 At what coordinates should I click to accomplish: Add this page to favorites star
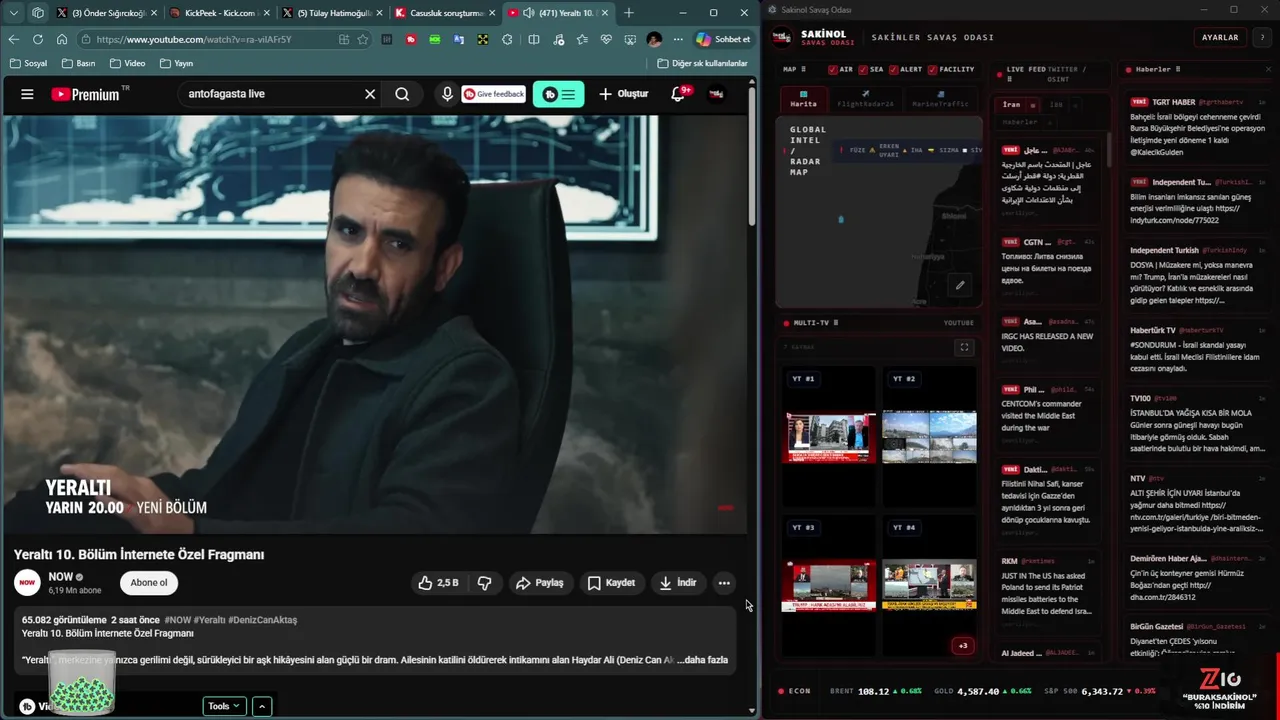click(363, 39)
